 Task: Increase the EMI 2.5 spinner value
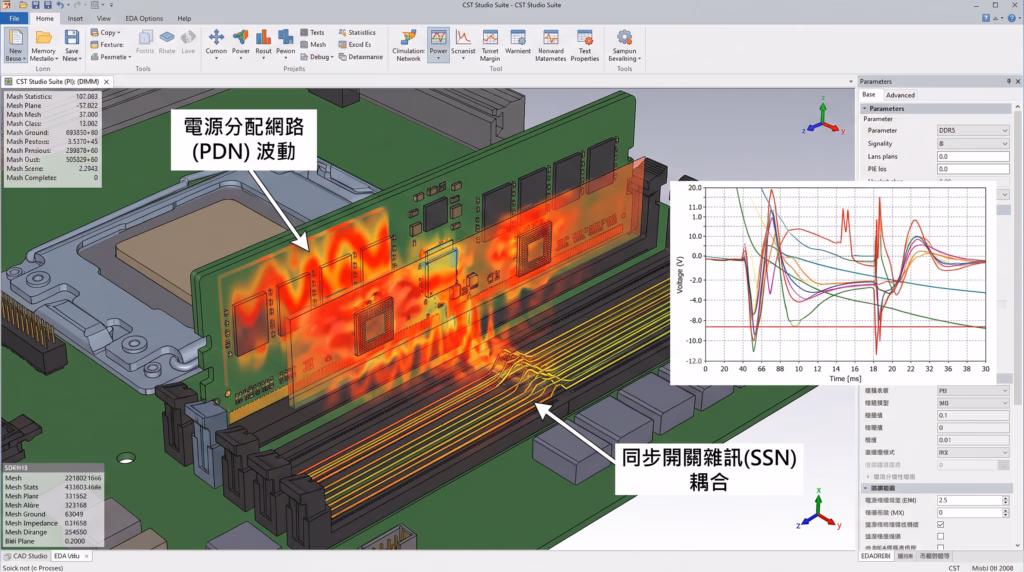click(1006, 498)
